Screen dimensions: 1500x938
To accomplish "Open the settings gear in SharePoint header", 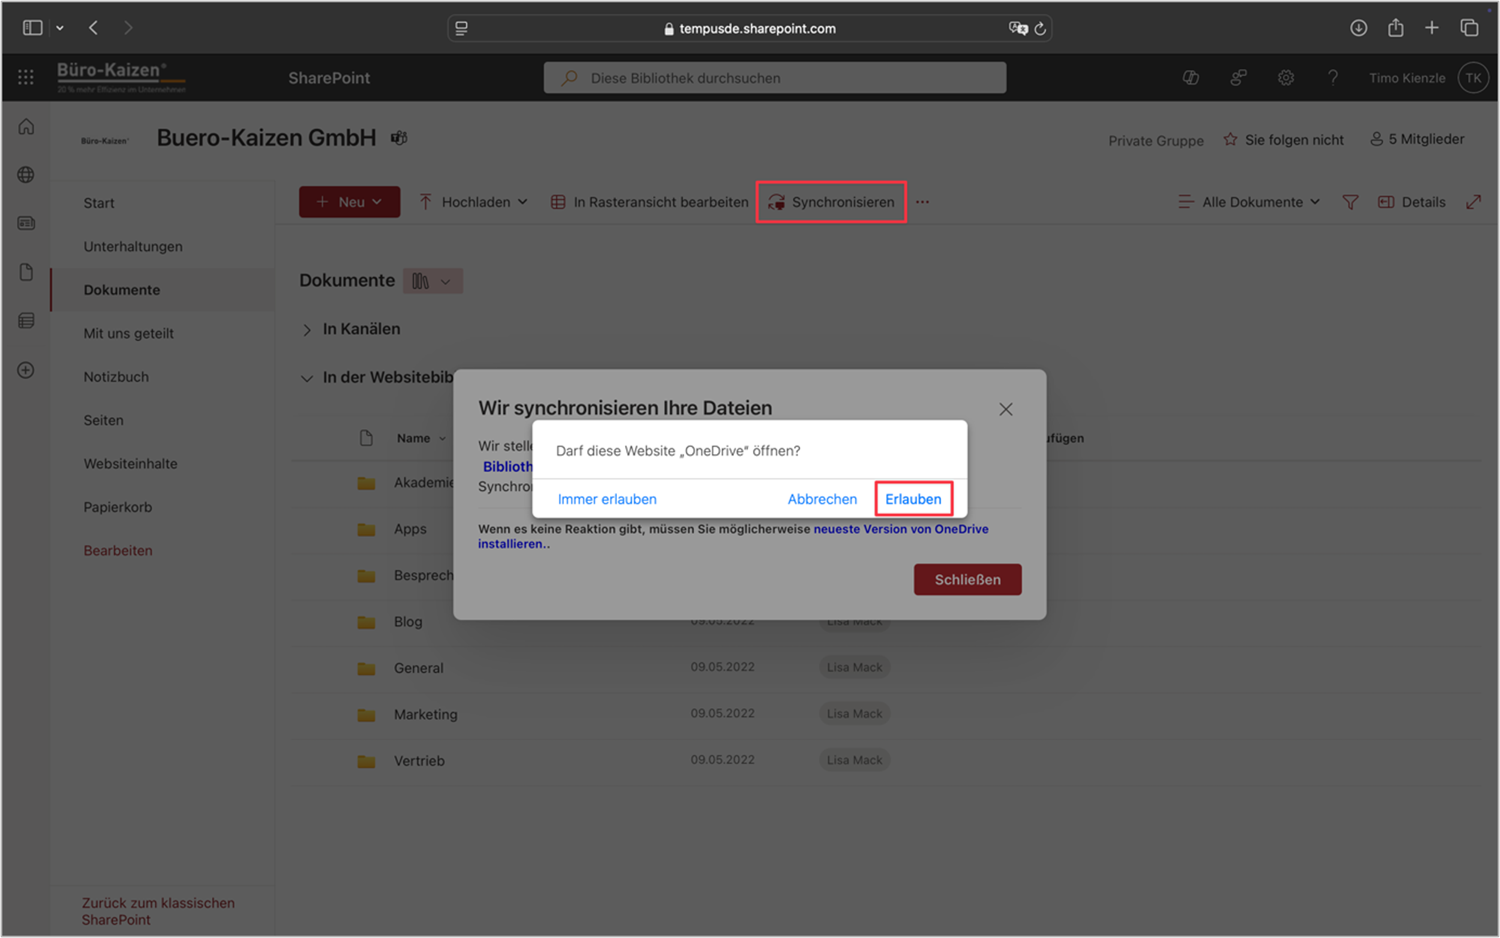I will coord(1286,77).
